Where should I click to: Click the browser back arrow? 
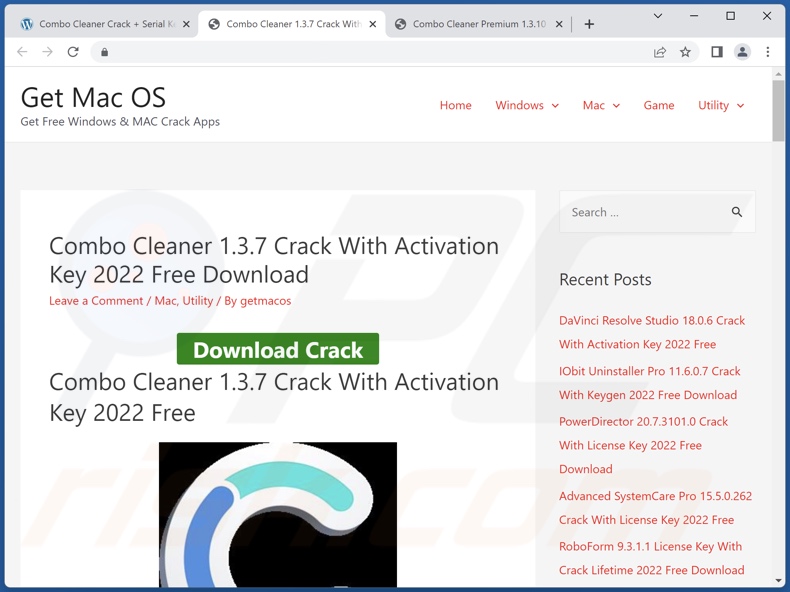(x=22, y=52)
